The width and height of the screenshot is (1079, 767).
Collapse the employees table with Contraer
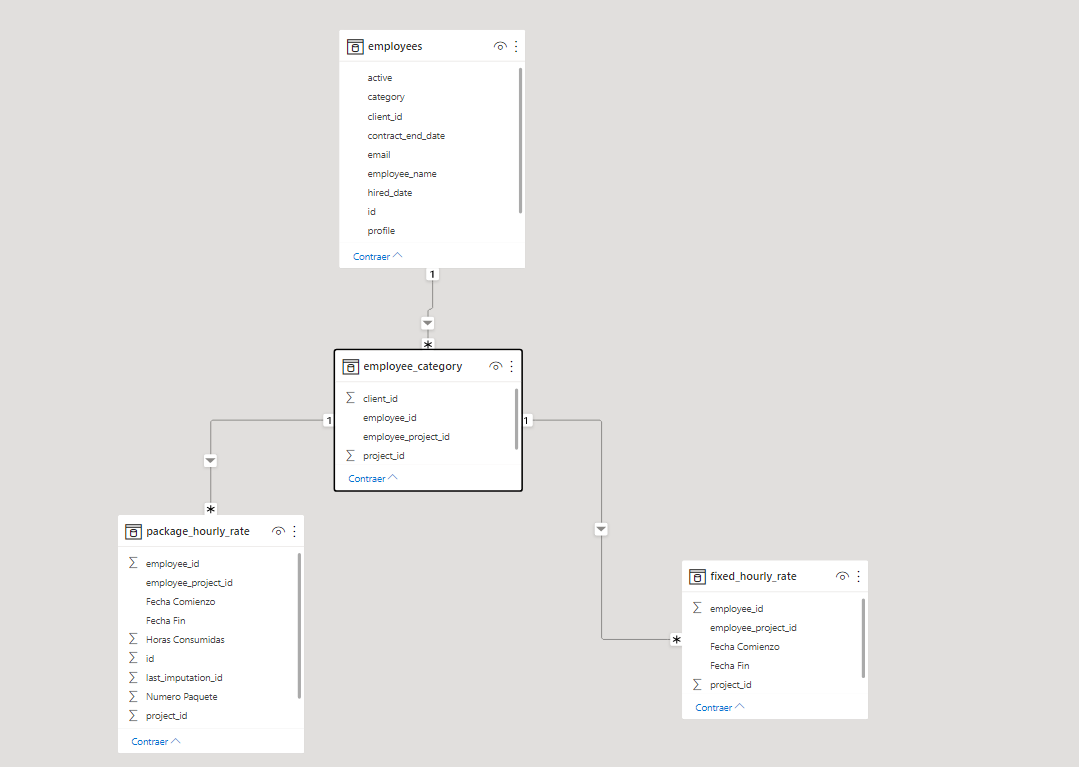tap(377, 257)
